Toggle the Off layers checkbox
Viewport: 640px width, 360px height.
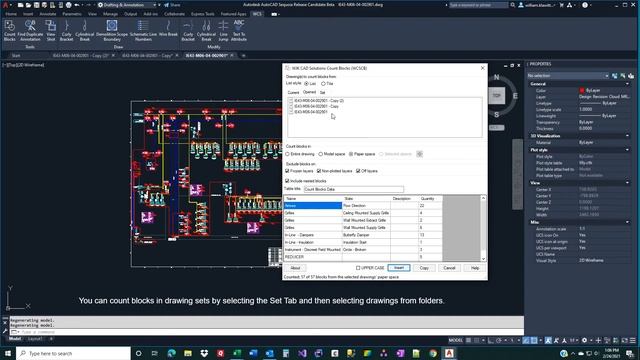click(358, 171)
